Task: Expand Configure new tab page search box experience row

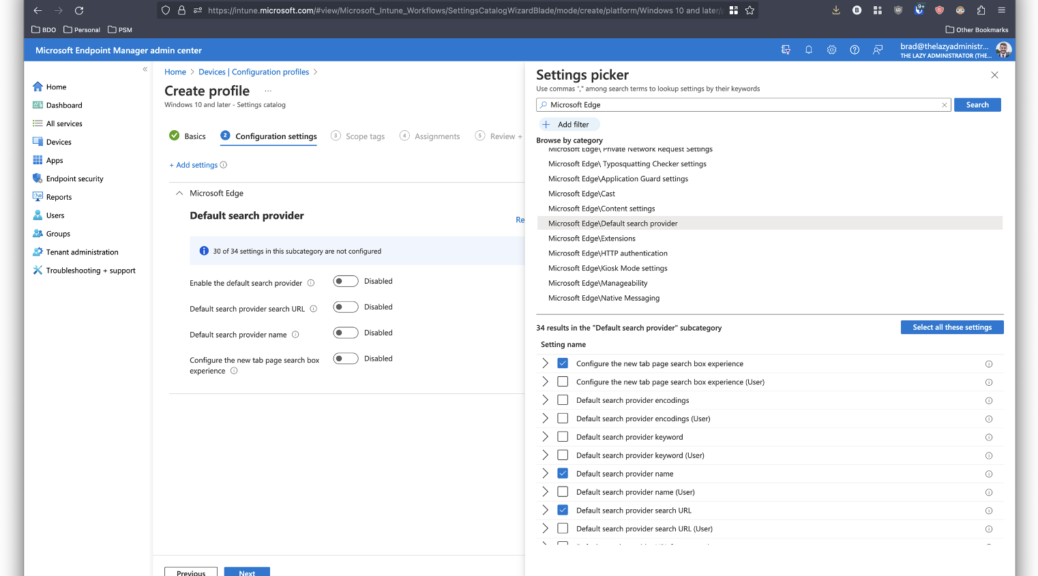Action: (x=545, y=363)
